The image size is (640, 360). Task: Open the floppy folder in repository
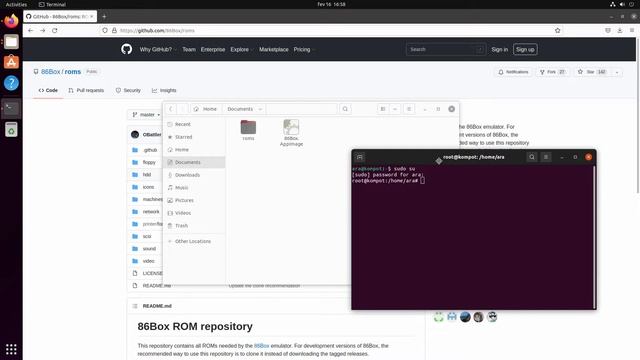click(149, 162)
